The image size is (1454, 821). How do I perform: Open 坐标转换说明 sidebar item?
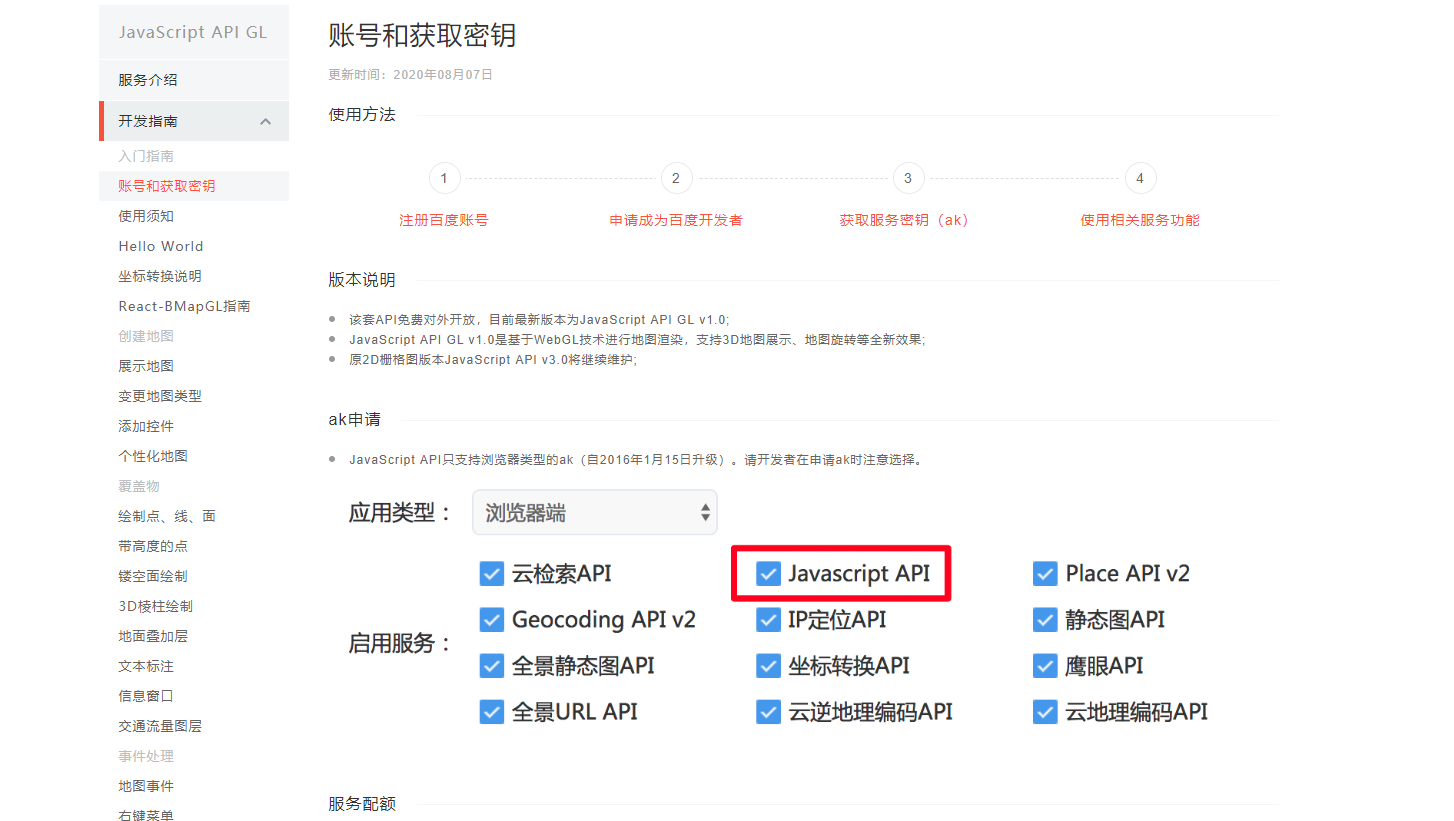click(160, 276)
